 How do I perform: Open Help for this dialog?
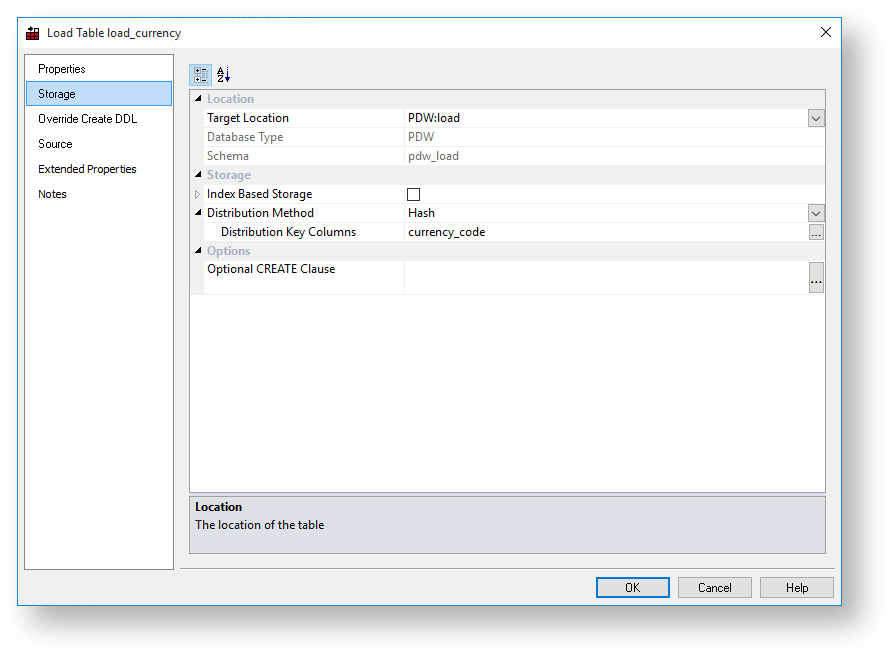[x=797, y=588]
